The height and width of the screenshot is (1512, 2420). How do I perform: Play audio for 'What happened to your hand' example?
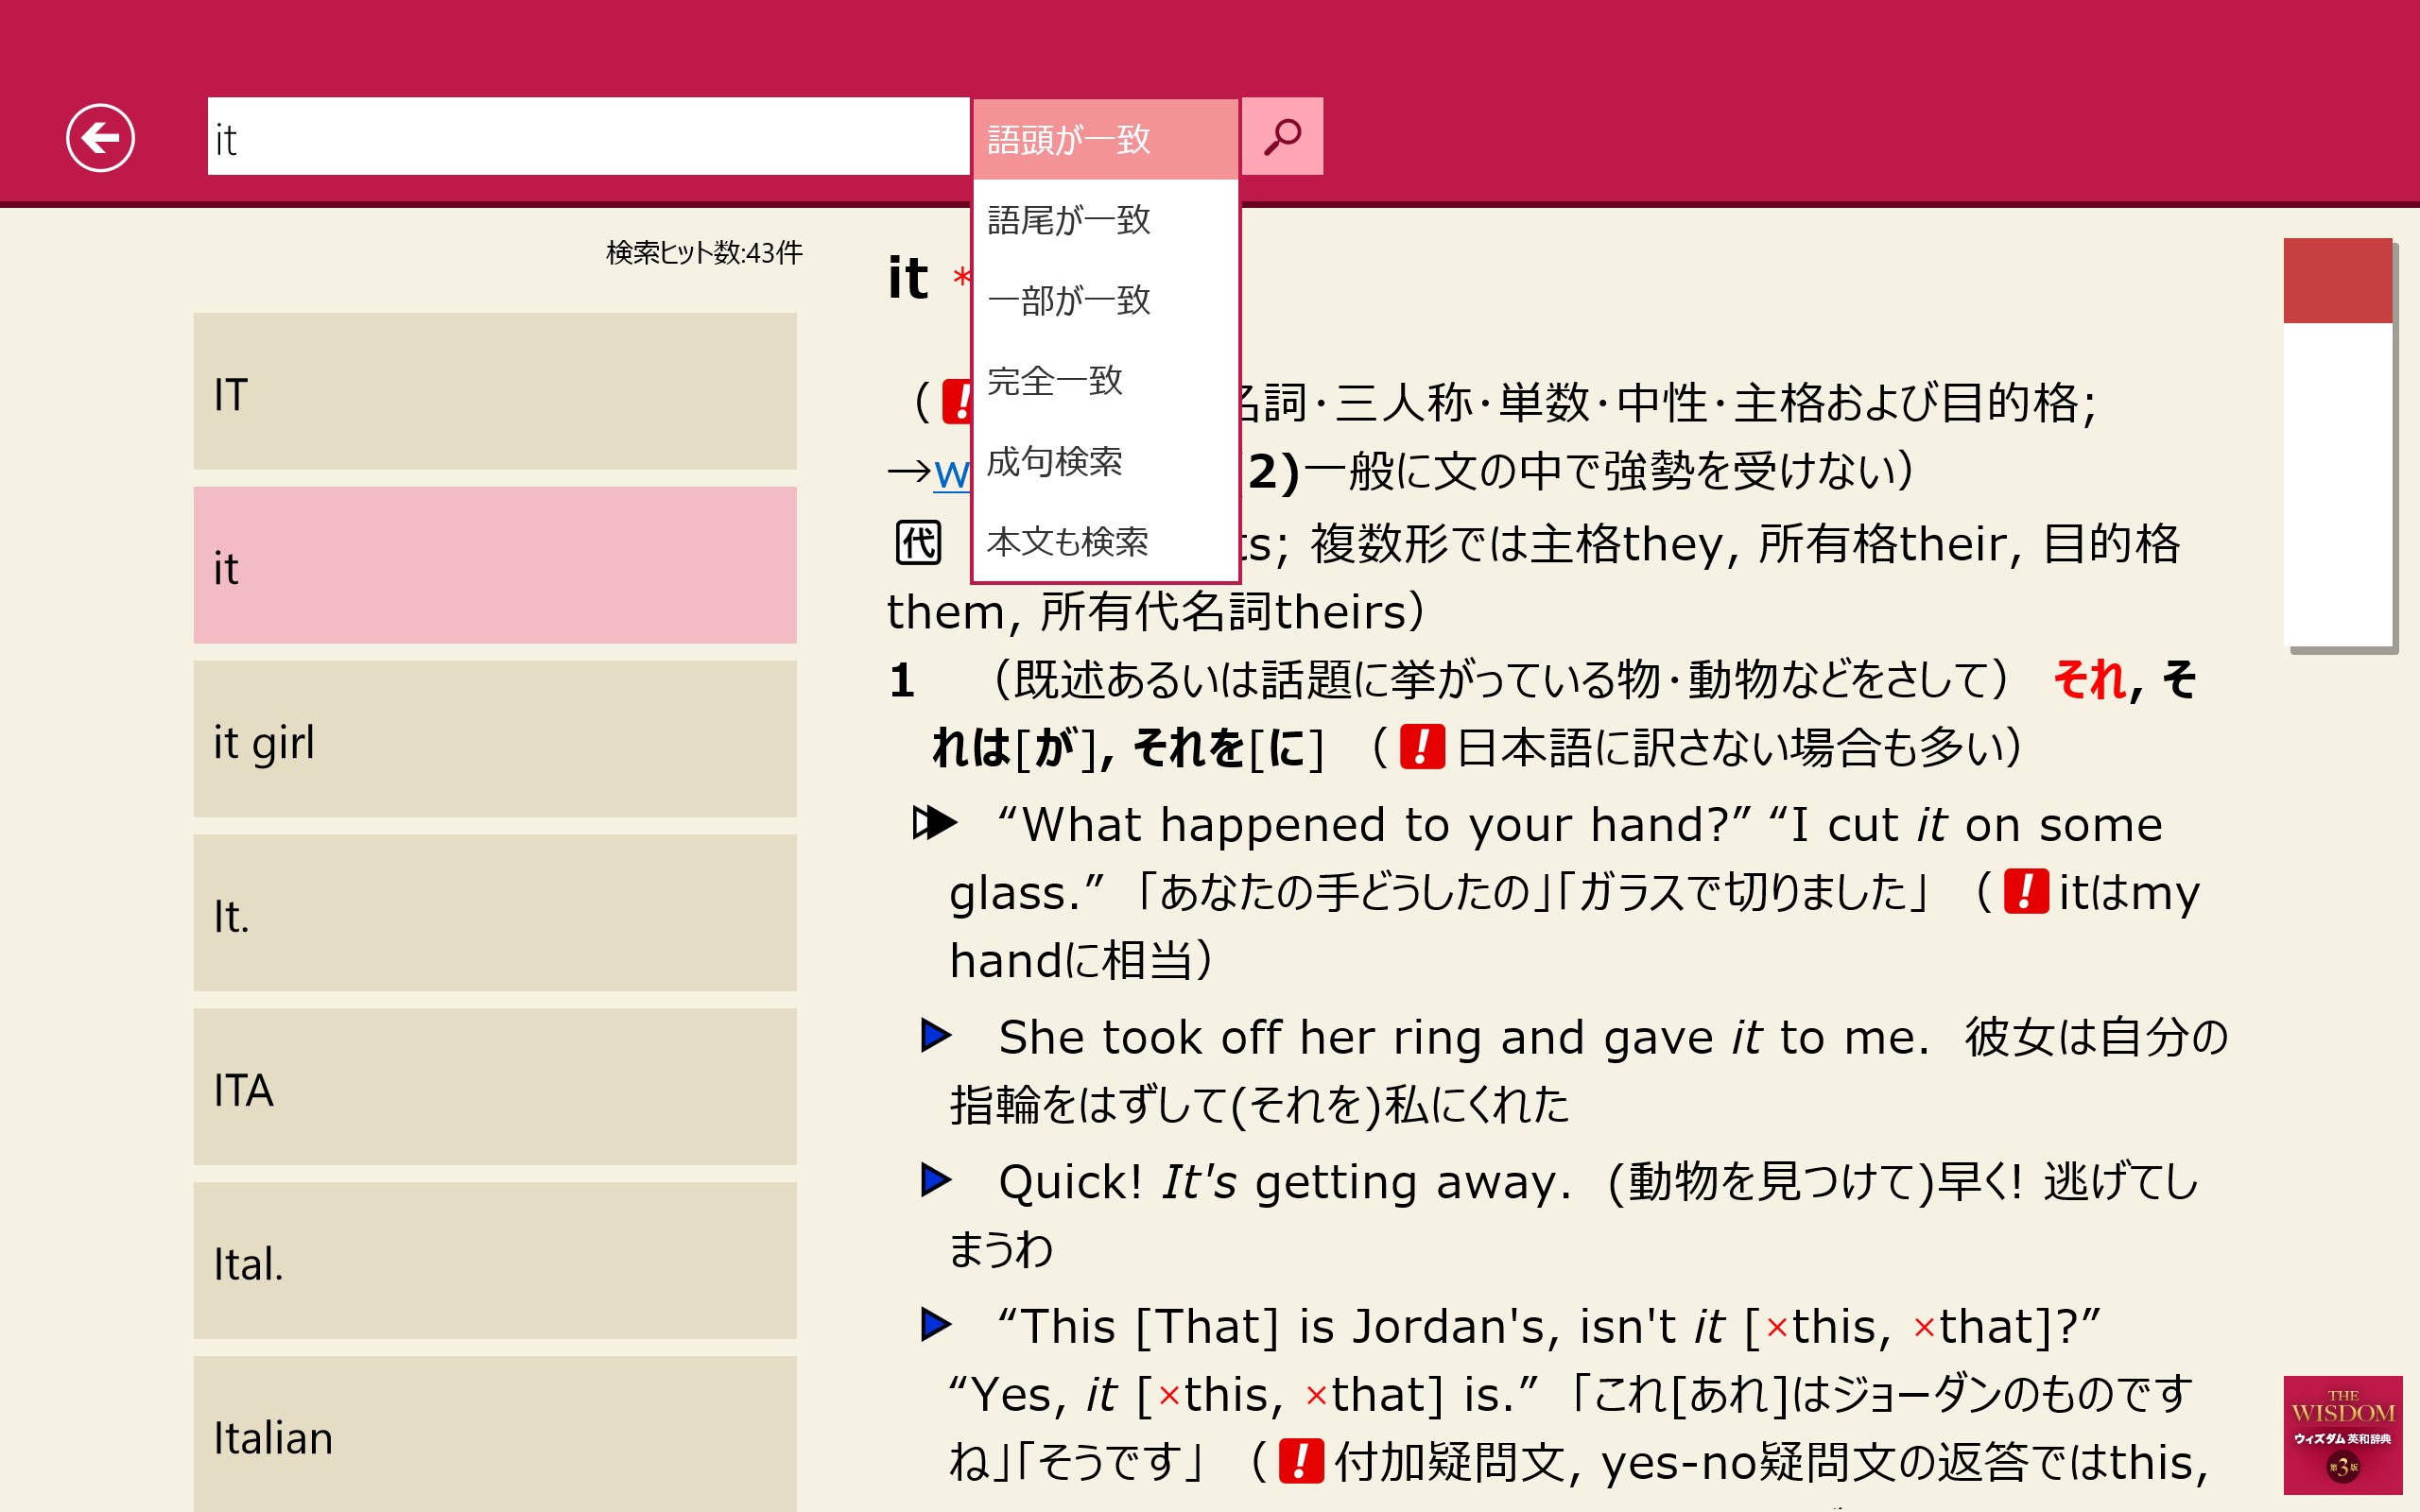point(934,823)
